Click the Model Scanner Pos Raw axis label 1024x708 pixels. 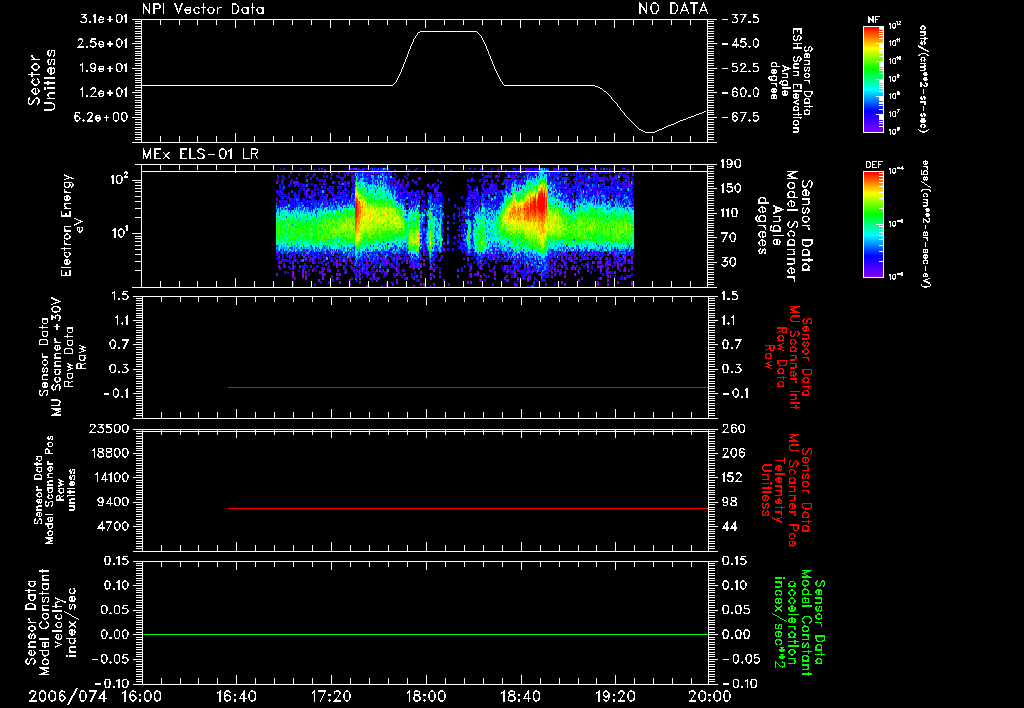54,490
